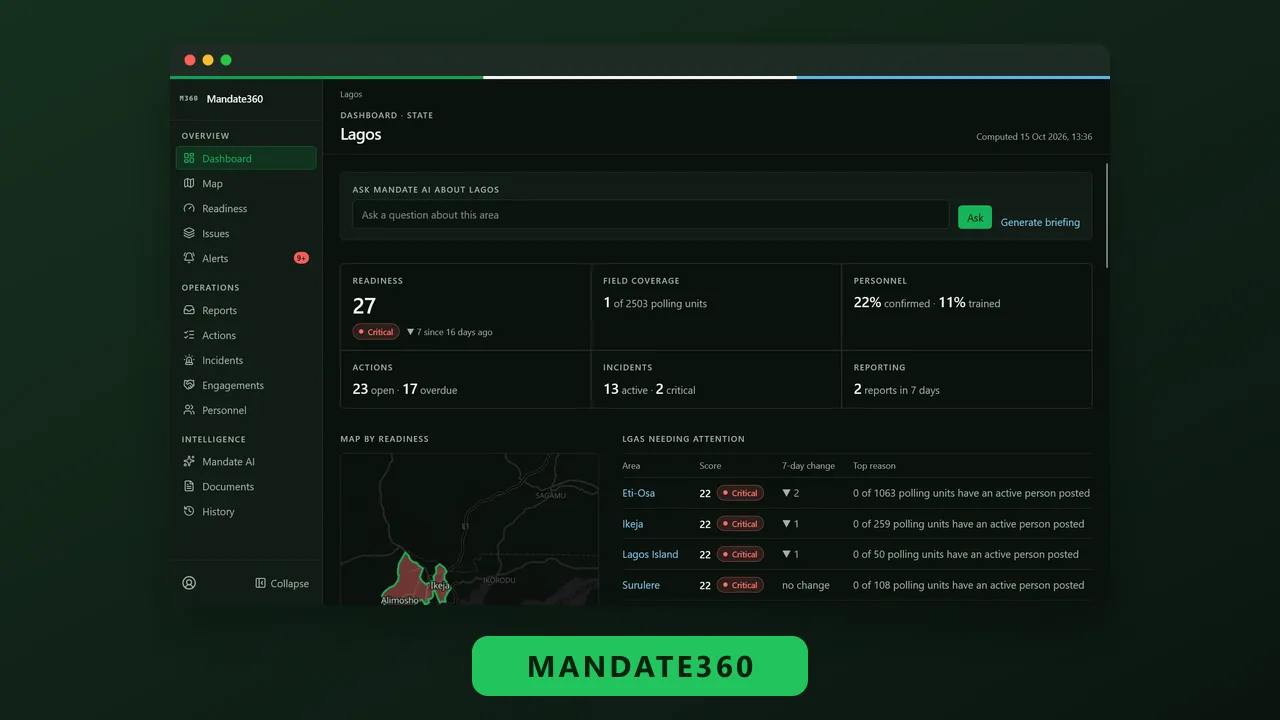The height and width of the screenshot is (720, 1280).
Task: Click the Personnel people icon
Action: [189, 410]
